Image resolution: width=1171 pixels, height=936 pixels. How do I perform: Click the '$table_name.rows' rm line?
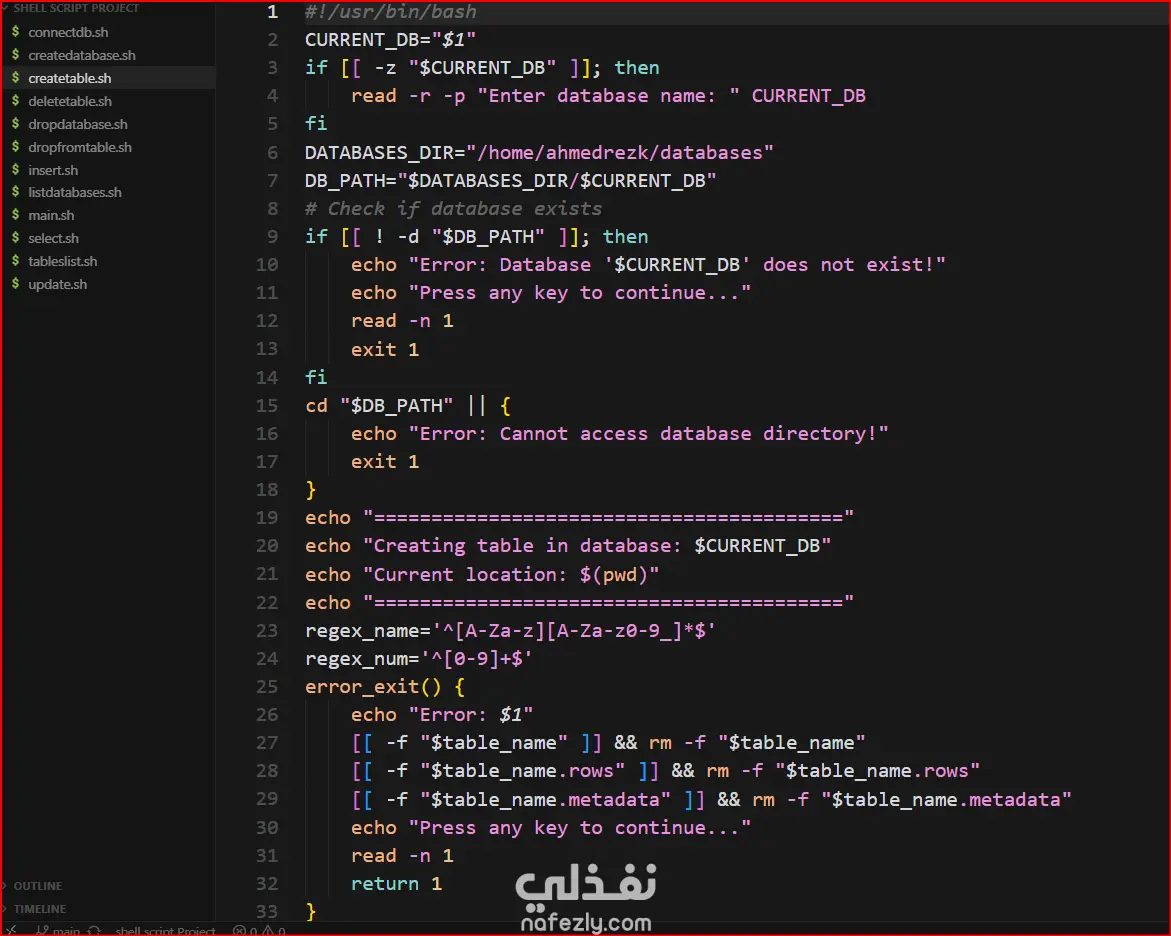coord(665,771)
